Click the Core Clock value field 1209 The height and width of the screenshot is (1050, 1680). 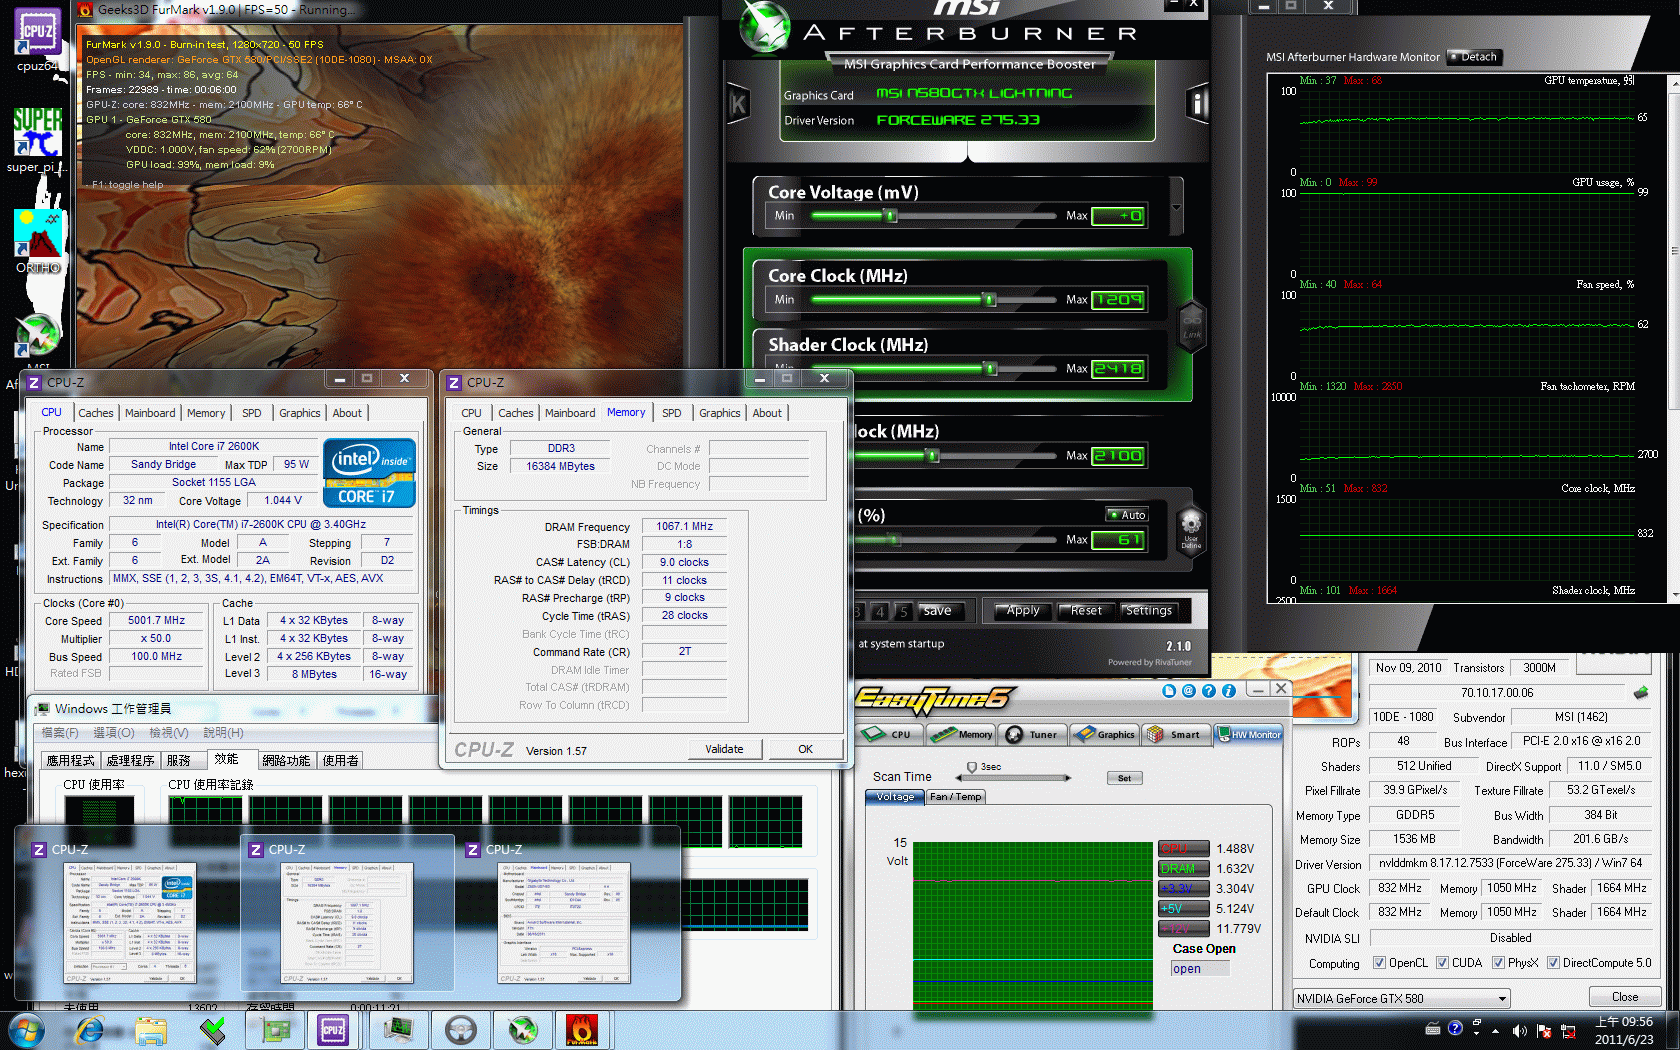pos(1118,299)
